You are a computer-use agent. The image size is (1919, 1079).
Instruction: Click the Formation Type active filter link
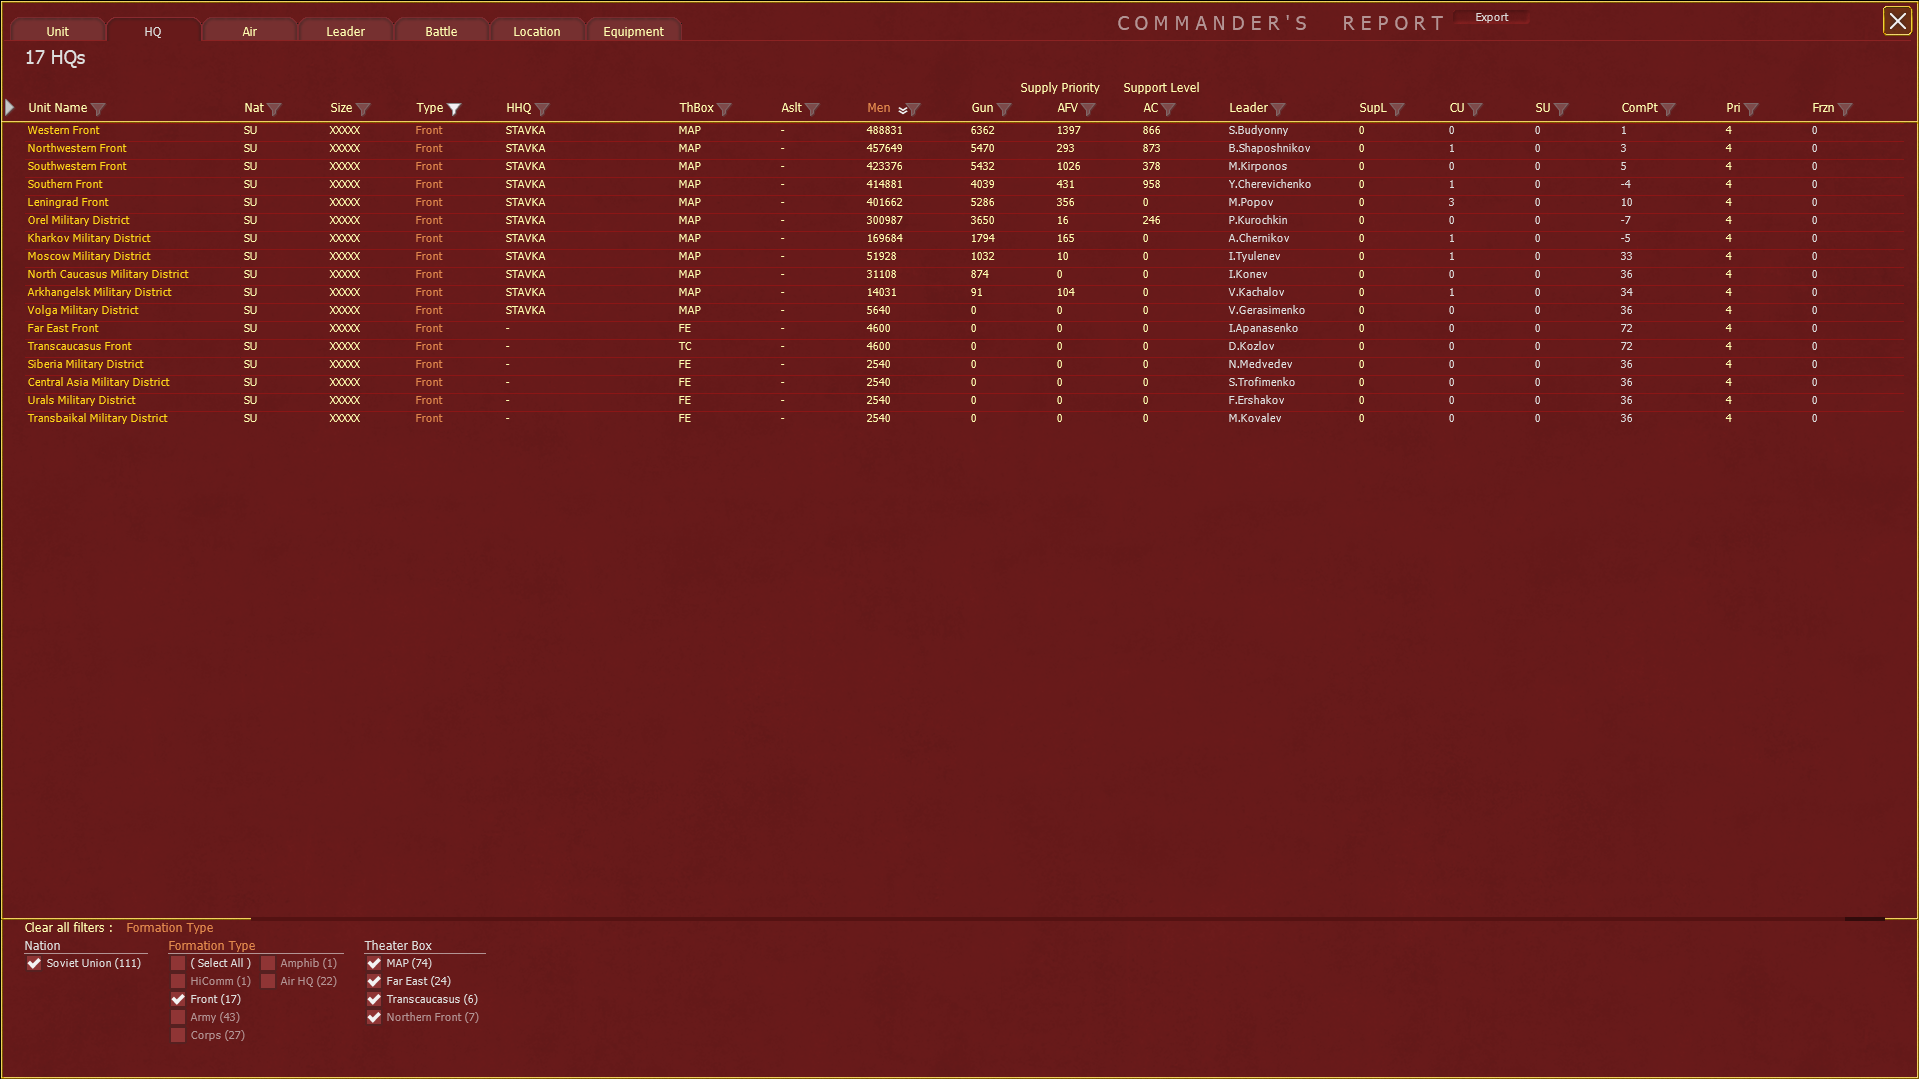tap(169, 927)
